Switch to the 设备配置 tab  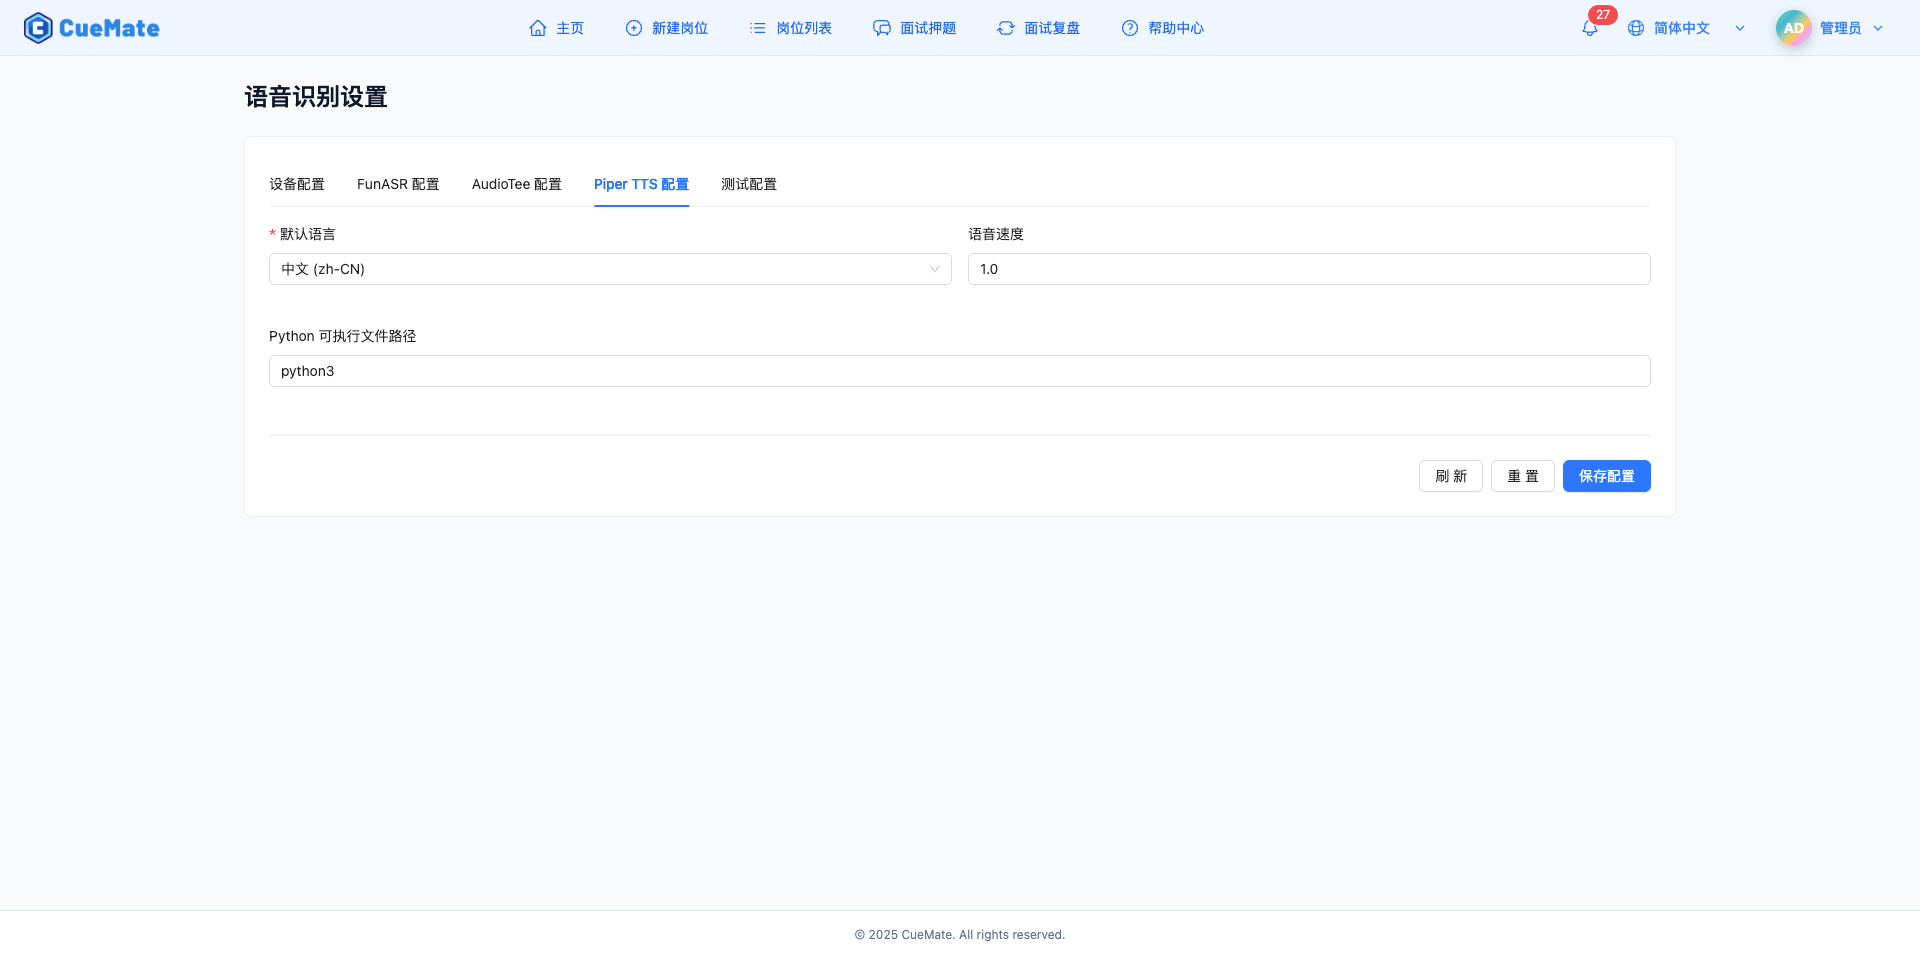tap(297, 184)
